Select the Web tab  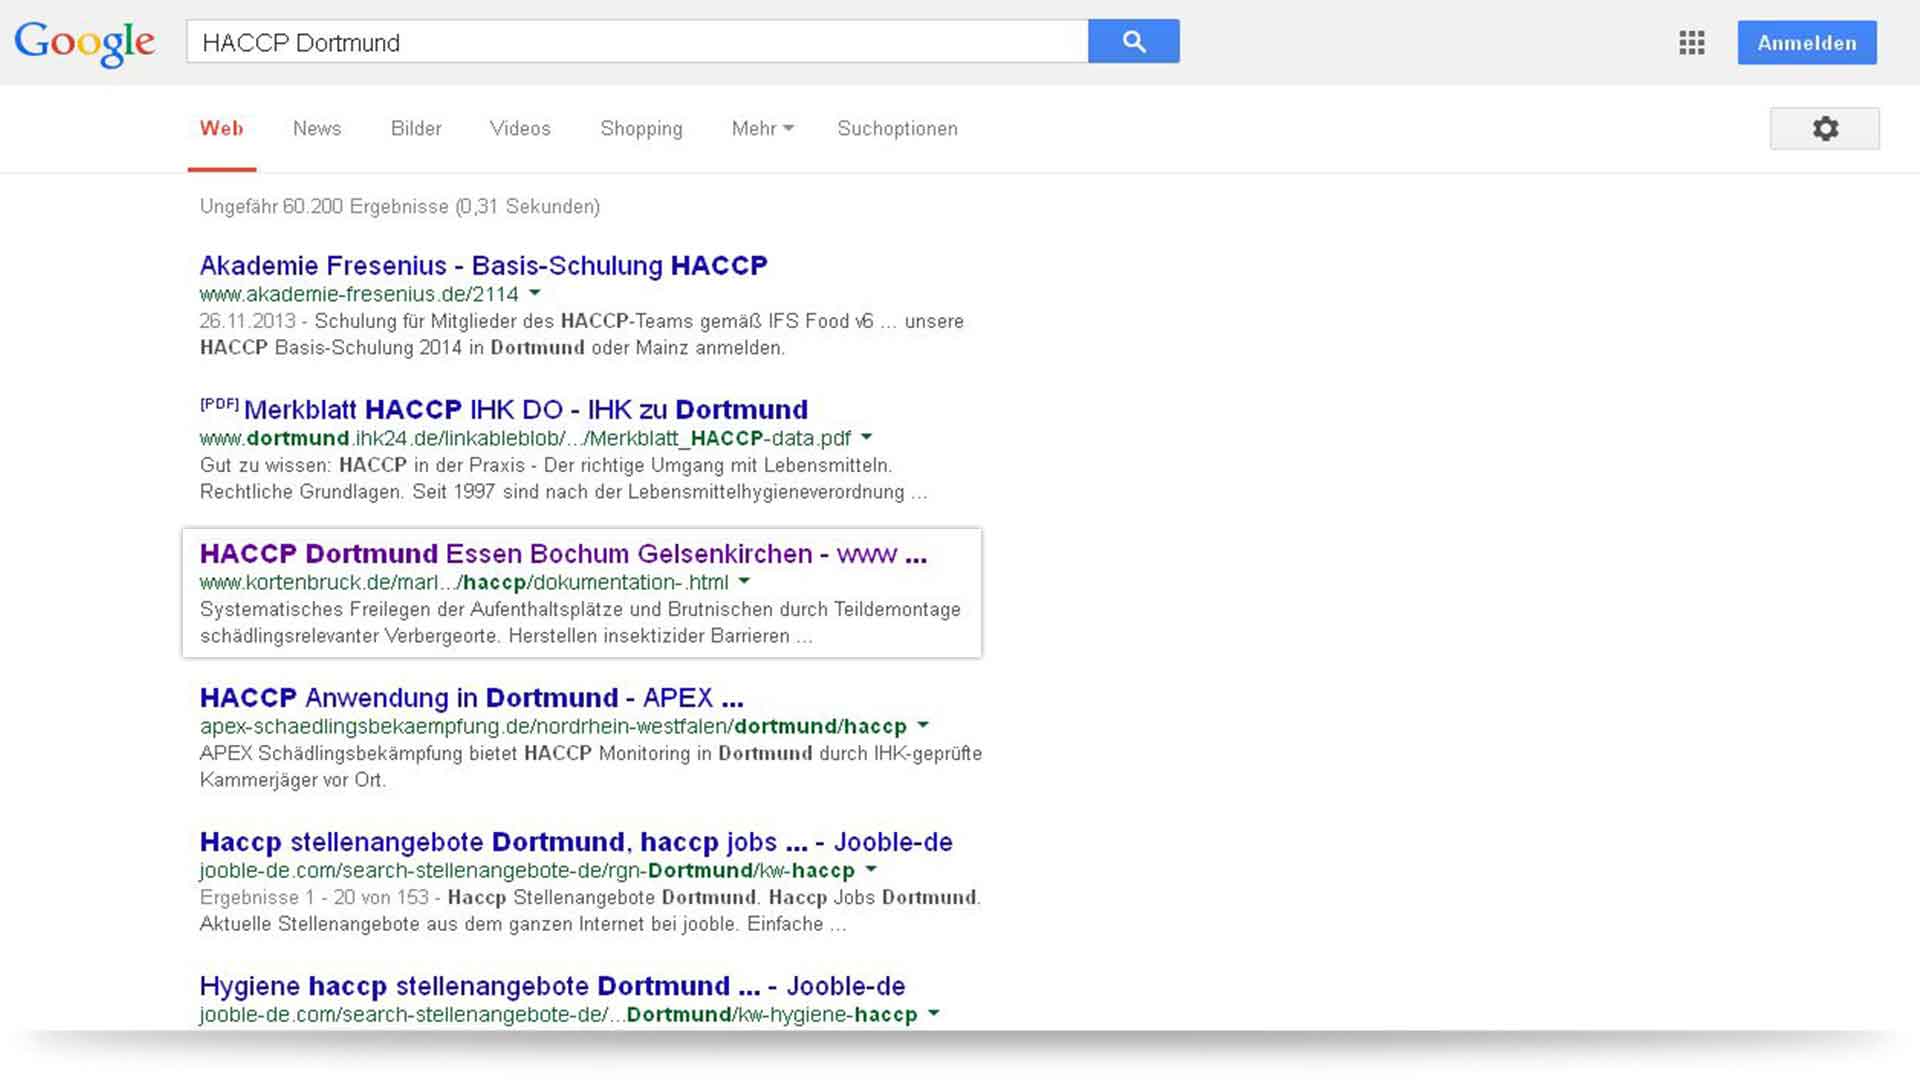[x=222, y=128]
